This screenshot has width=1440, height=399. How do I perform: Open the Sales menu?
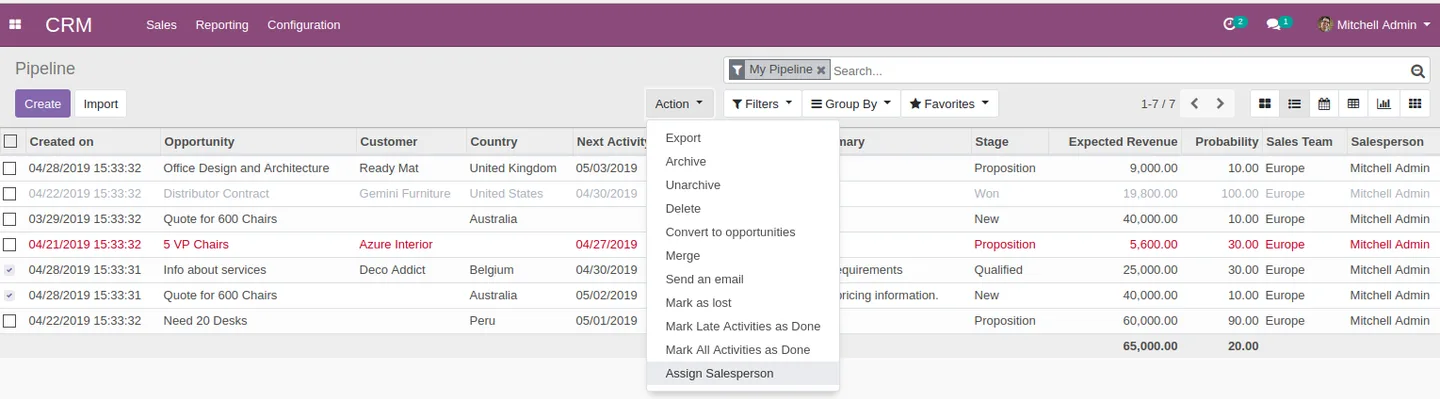click(161, 24)
